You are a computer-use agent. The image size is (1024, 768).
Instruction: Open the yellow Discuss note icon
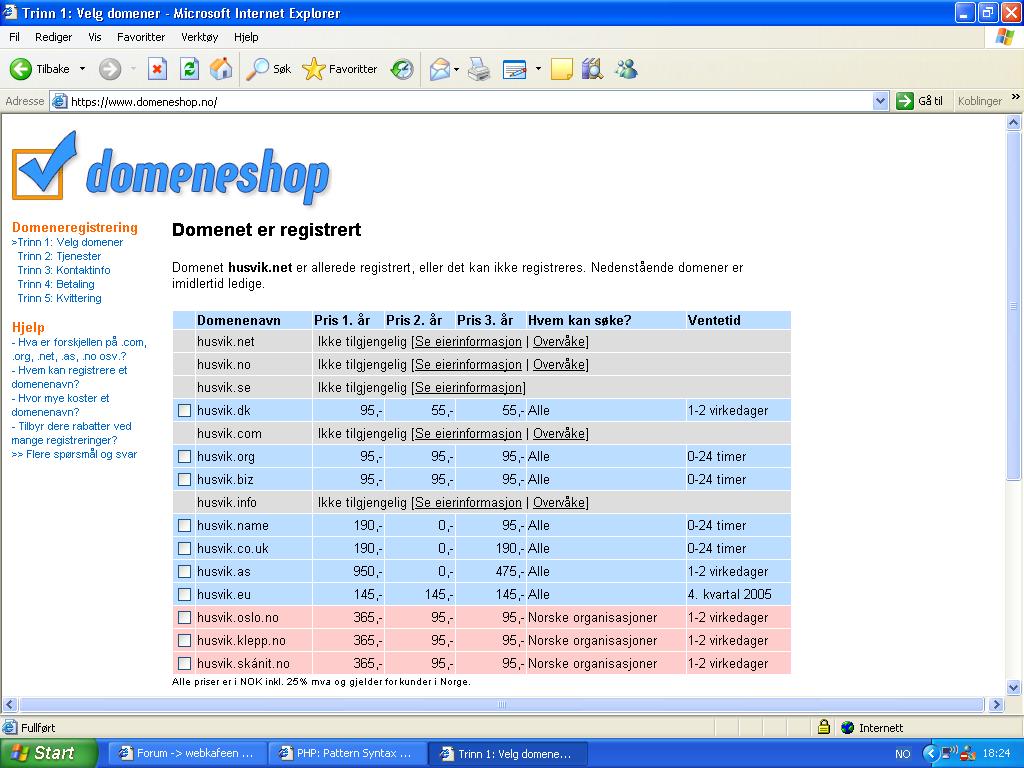(x=562, y=69)
